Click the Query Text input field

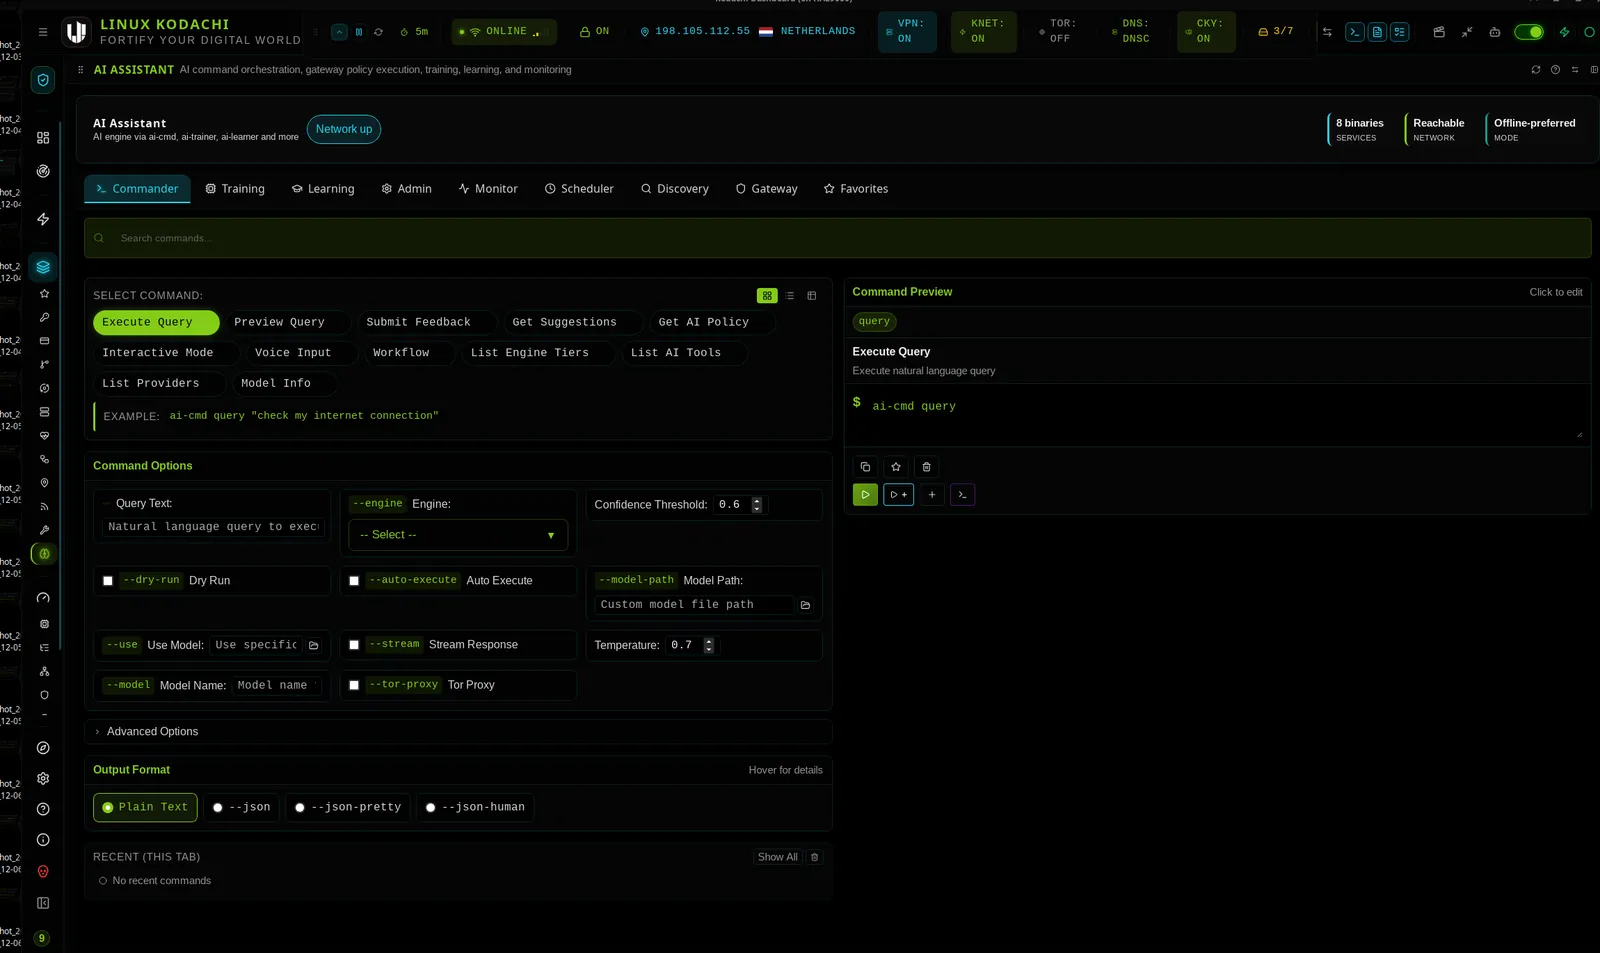[x=213, y=527]
